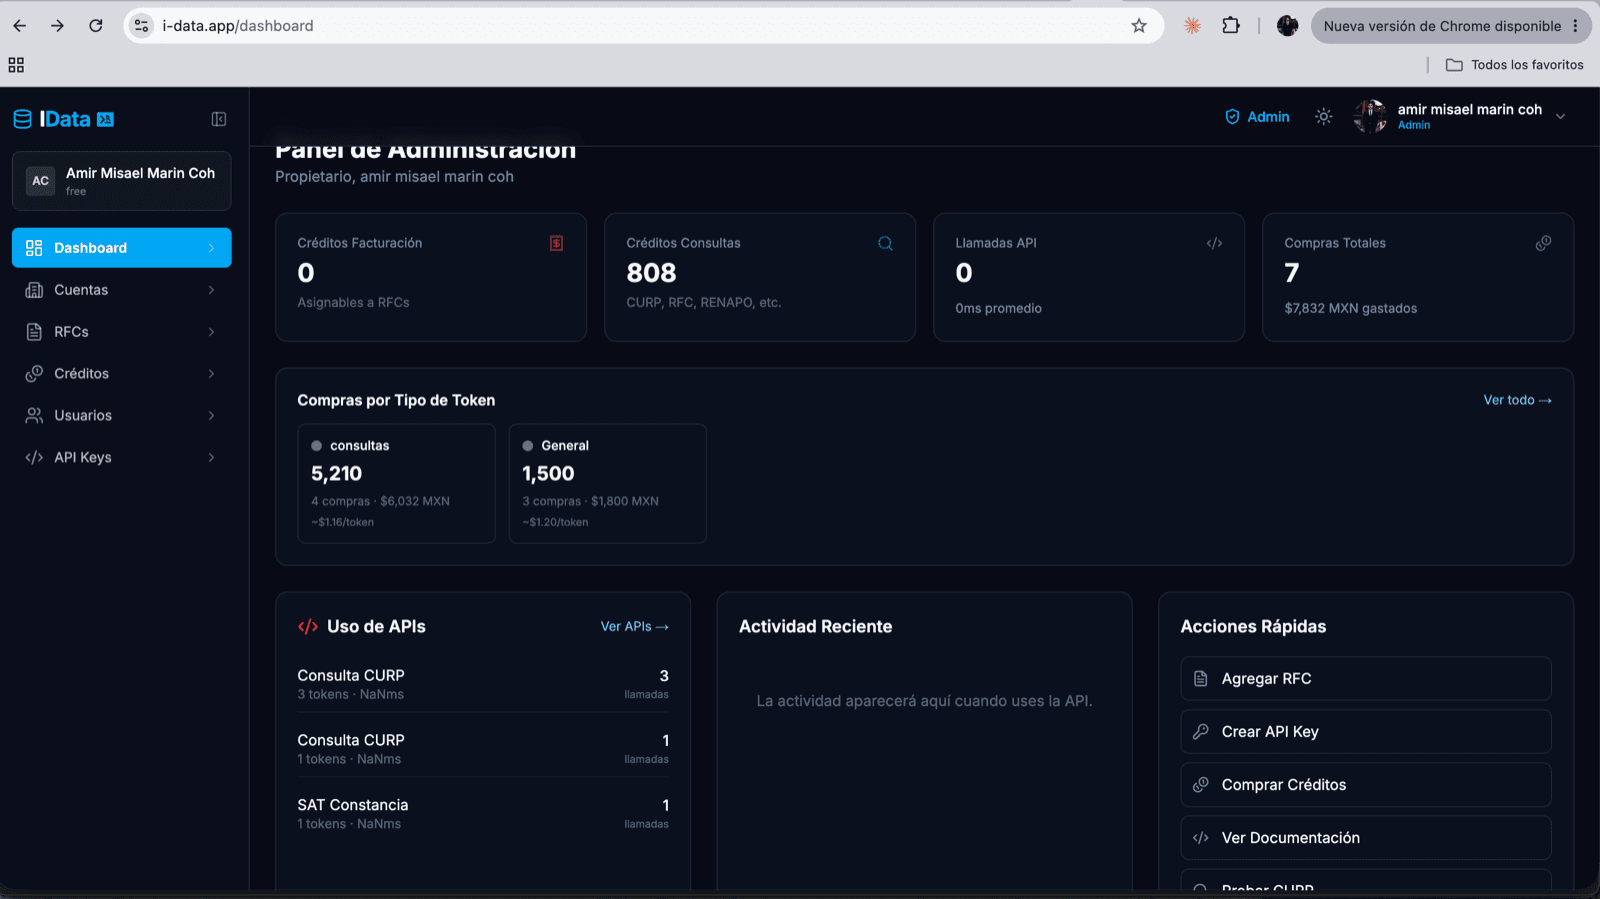
Task: Click the coins icon beside Comprar Créditos
Action: tap(1201, 785)
